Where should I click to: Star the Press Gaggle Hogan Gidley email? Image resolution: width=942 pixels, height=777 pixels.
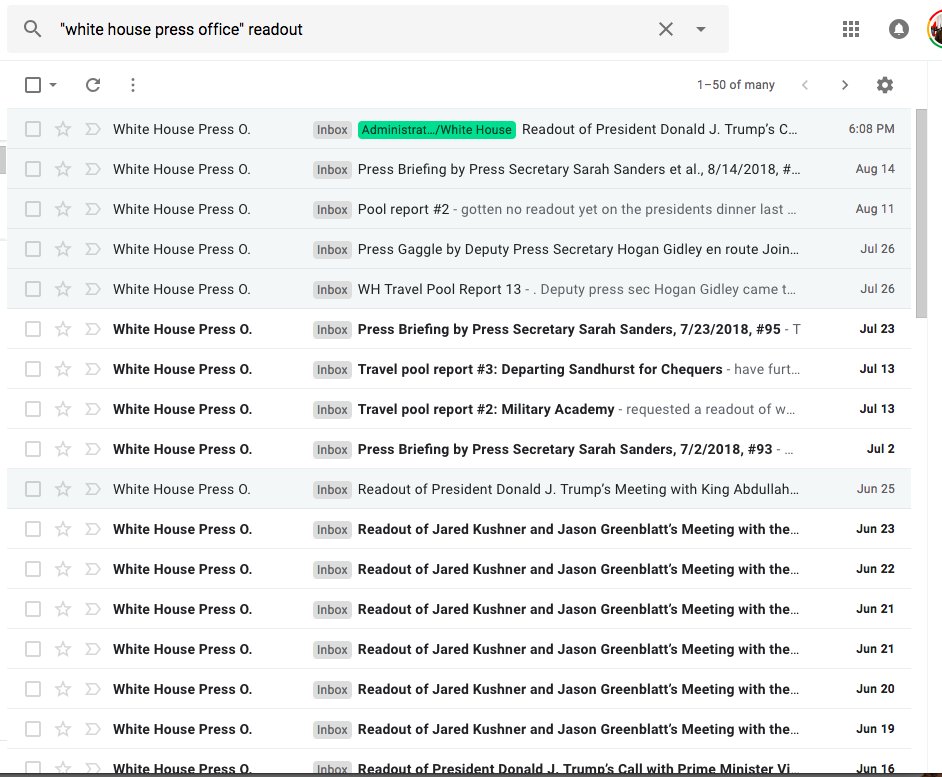[x=63, y=249]
